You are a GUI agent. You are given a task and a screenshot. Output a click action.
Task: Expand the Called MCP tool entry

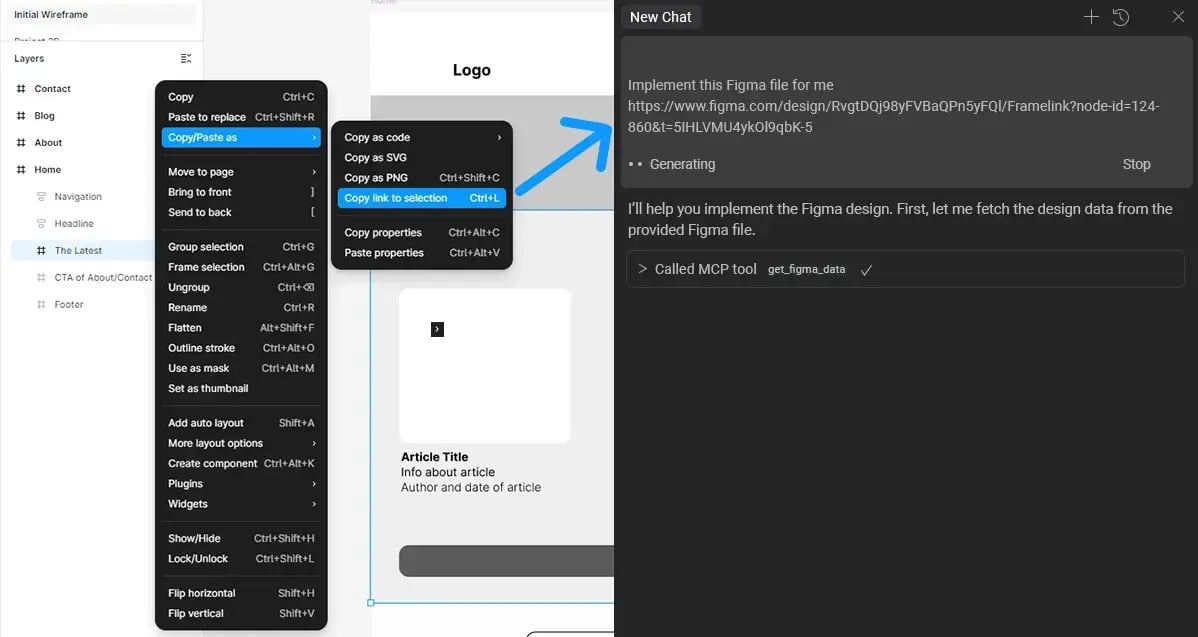642,269
